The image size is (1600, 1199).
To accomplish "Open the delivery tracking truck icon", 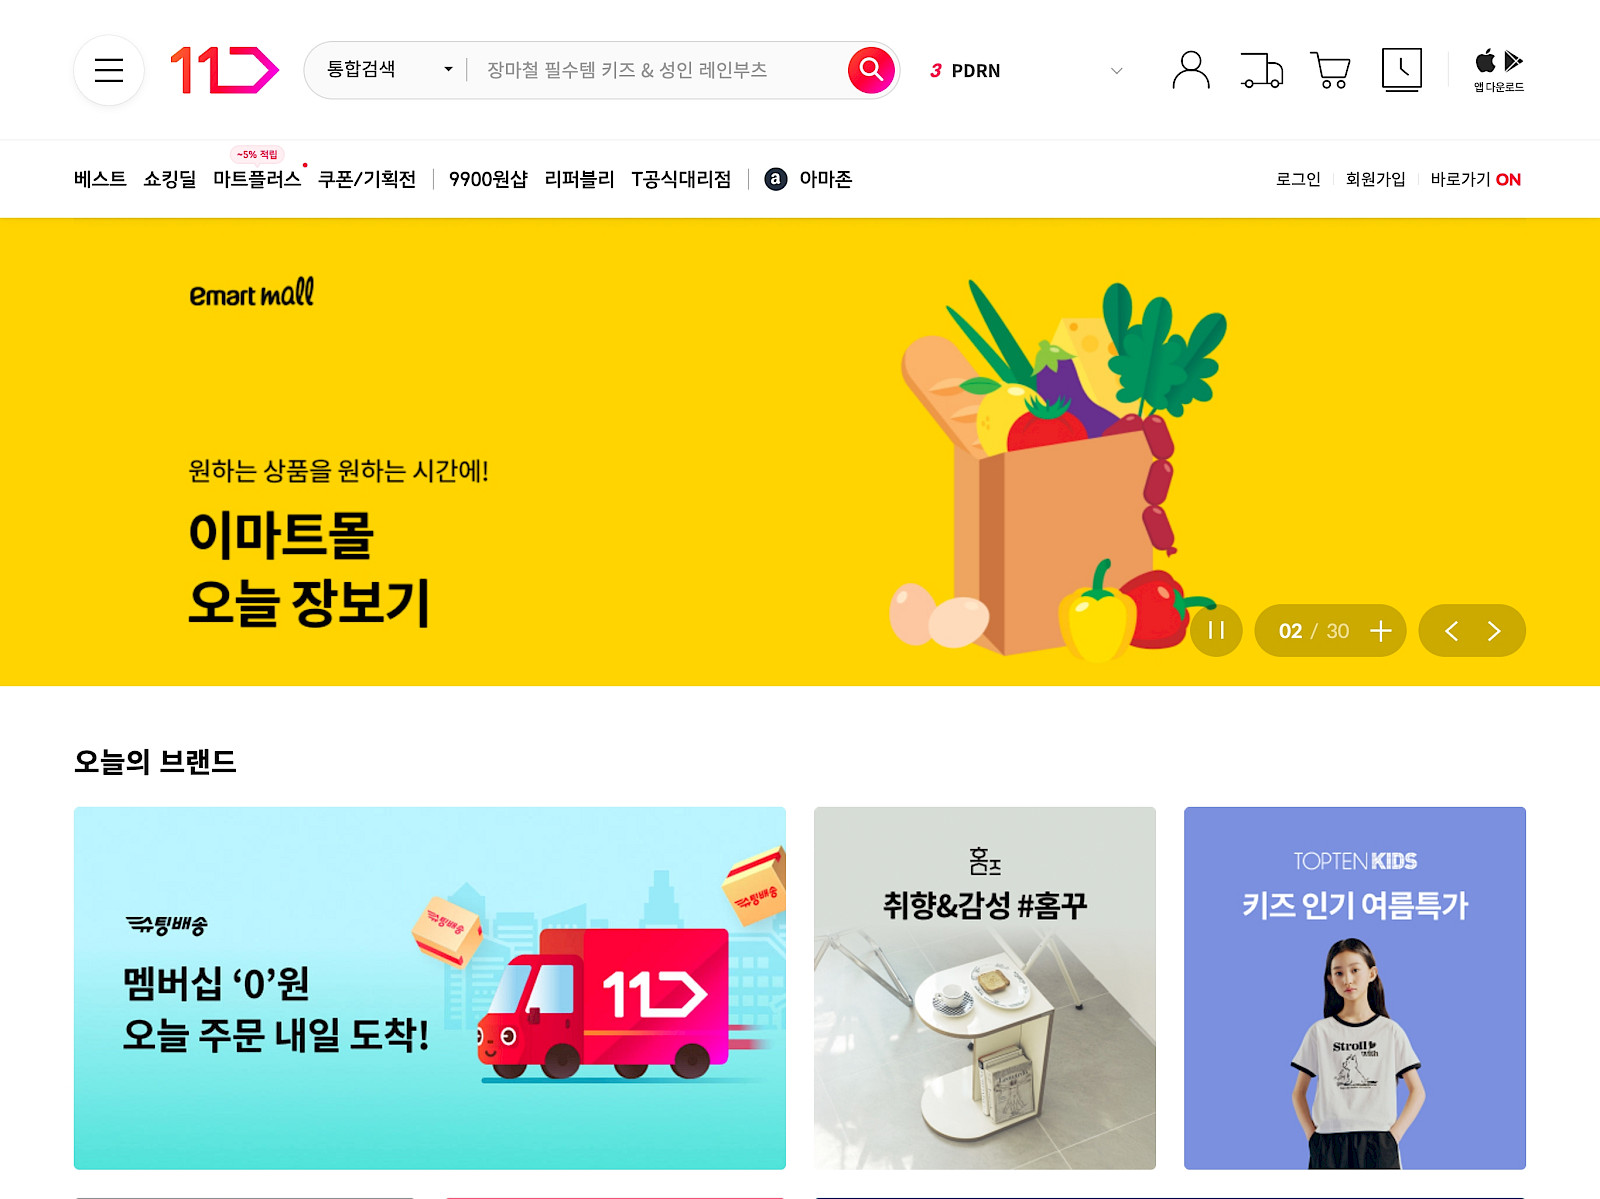I will (x=1262, y=70).
